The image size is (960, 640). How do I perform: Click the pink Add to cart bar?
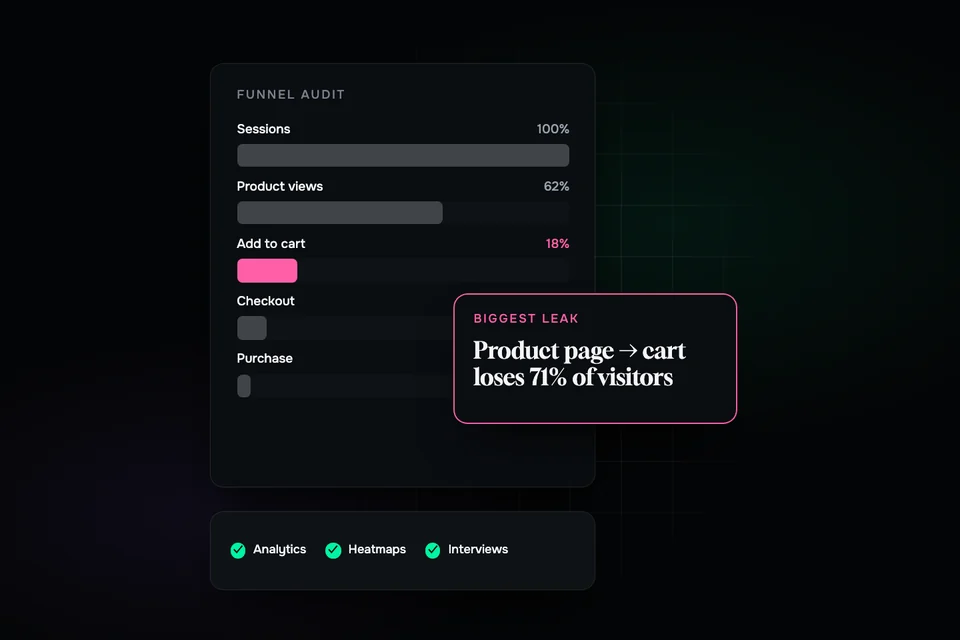pyautogui.click(x=267, y=270)
